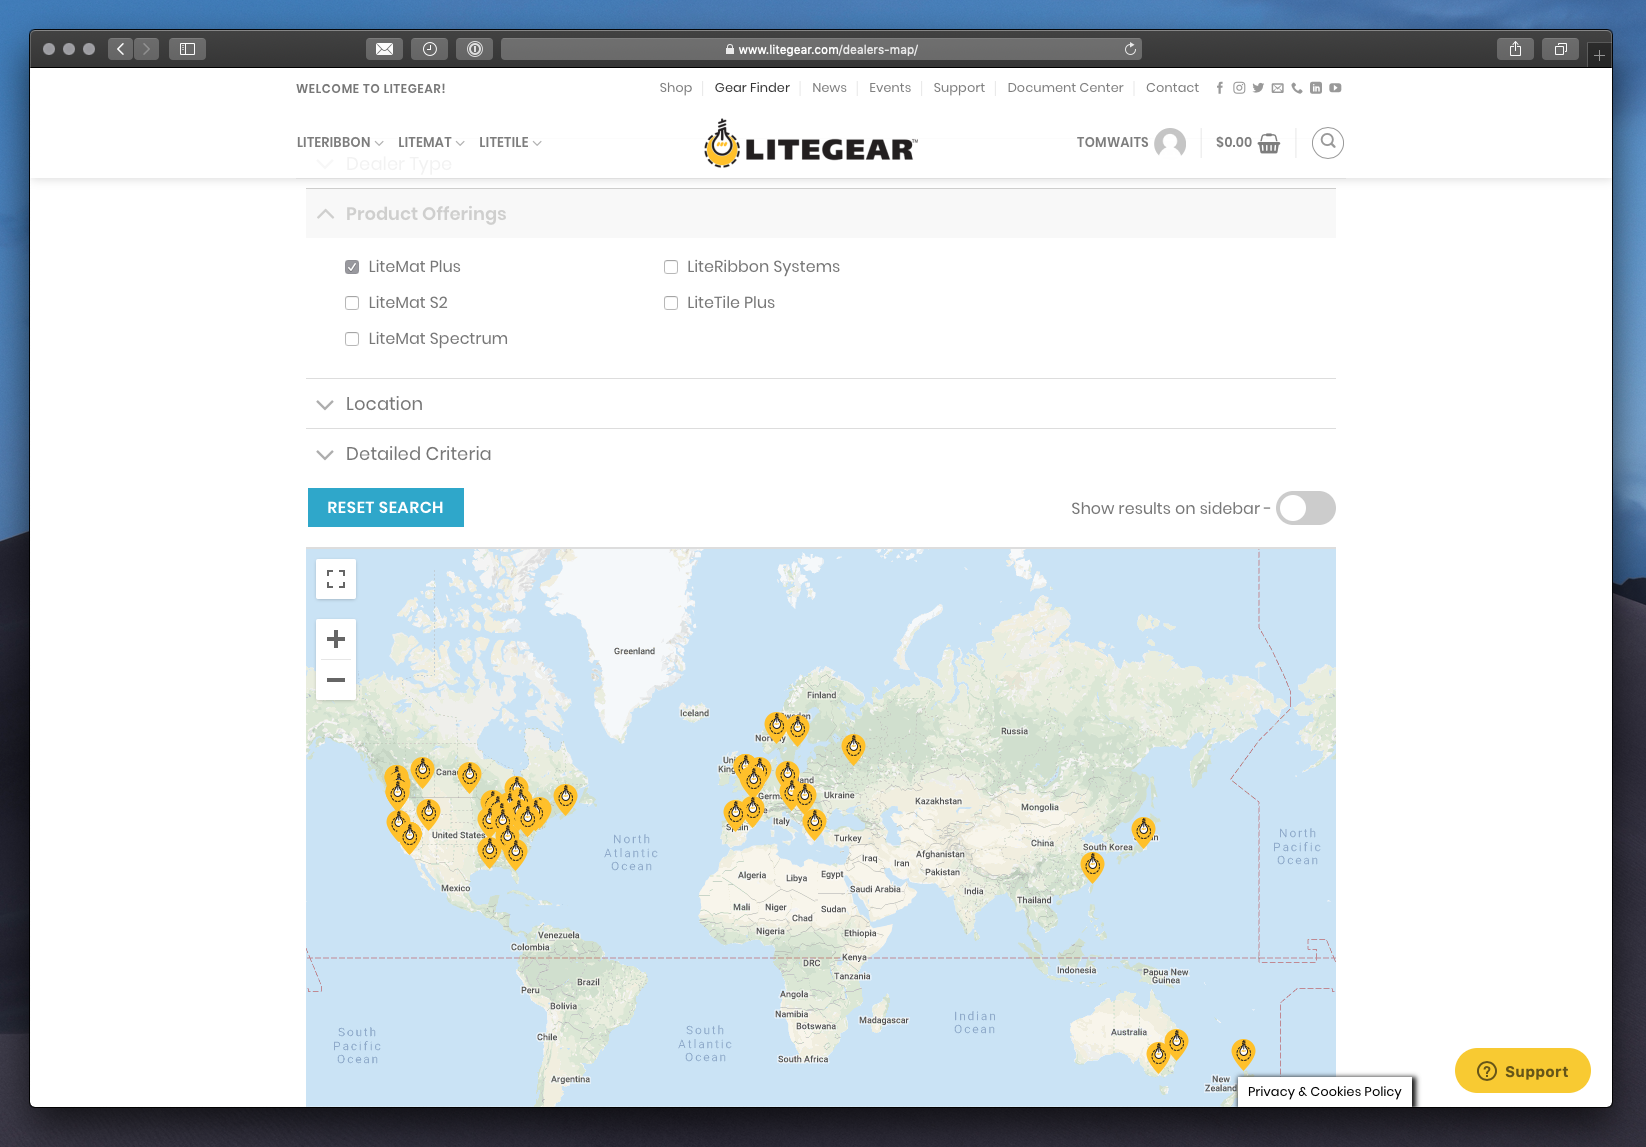Zoom out on the dealers map
The width and height of the screenshot is (1646, 1147).
[x=336, y=680]
